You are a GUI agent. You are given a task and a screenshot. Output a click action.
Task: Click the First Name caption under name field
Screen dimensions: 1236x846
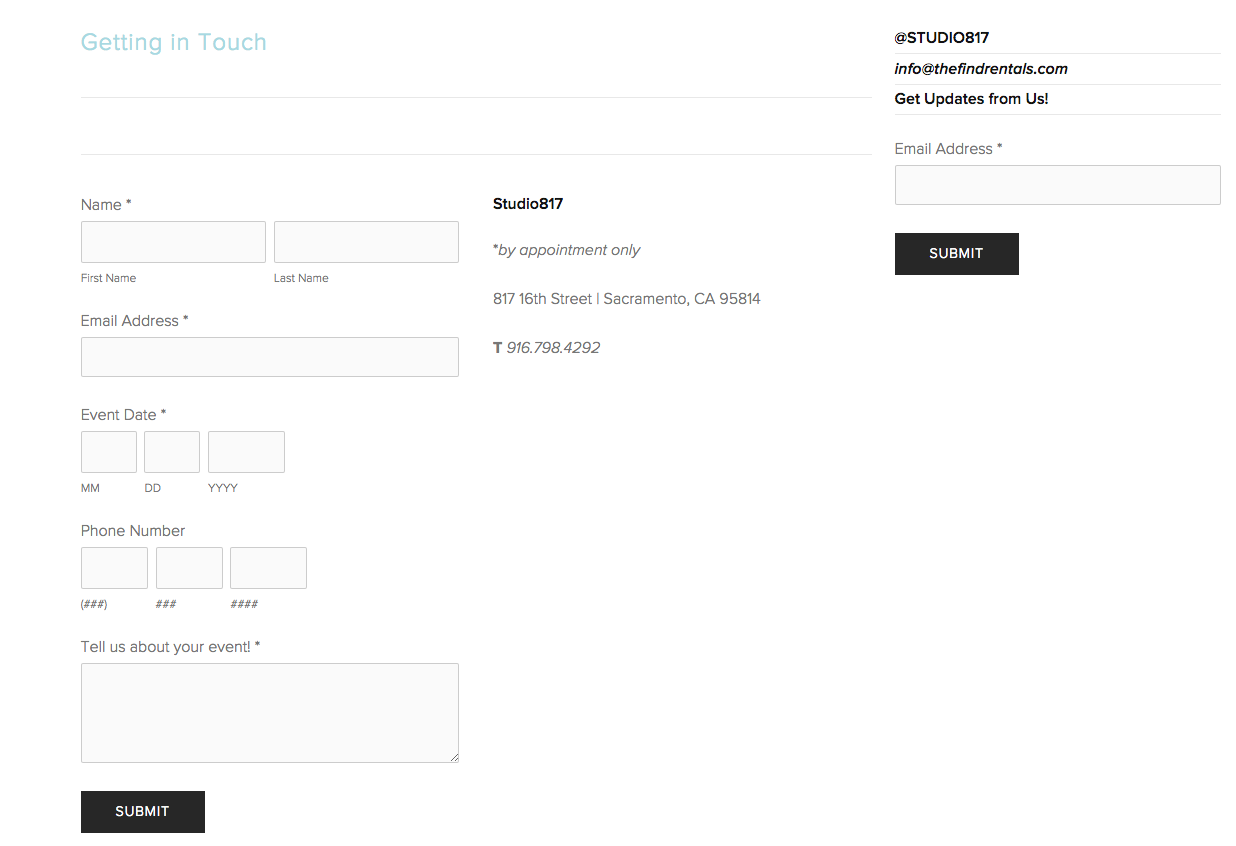pyautogui.click(x=108, y=278)
